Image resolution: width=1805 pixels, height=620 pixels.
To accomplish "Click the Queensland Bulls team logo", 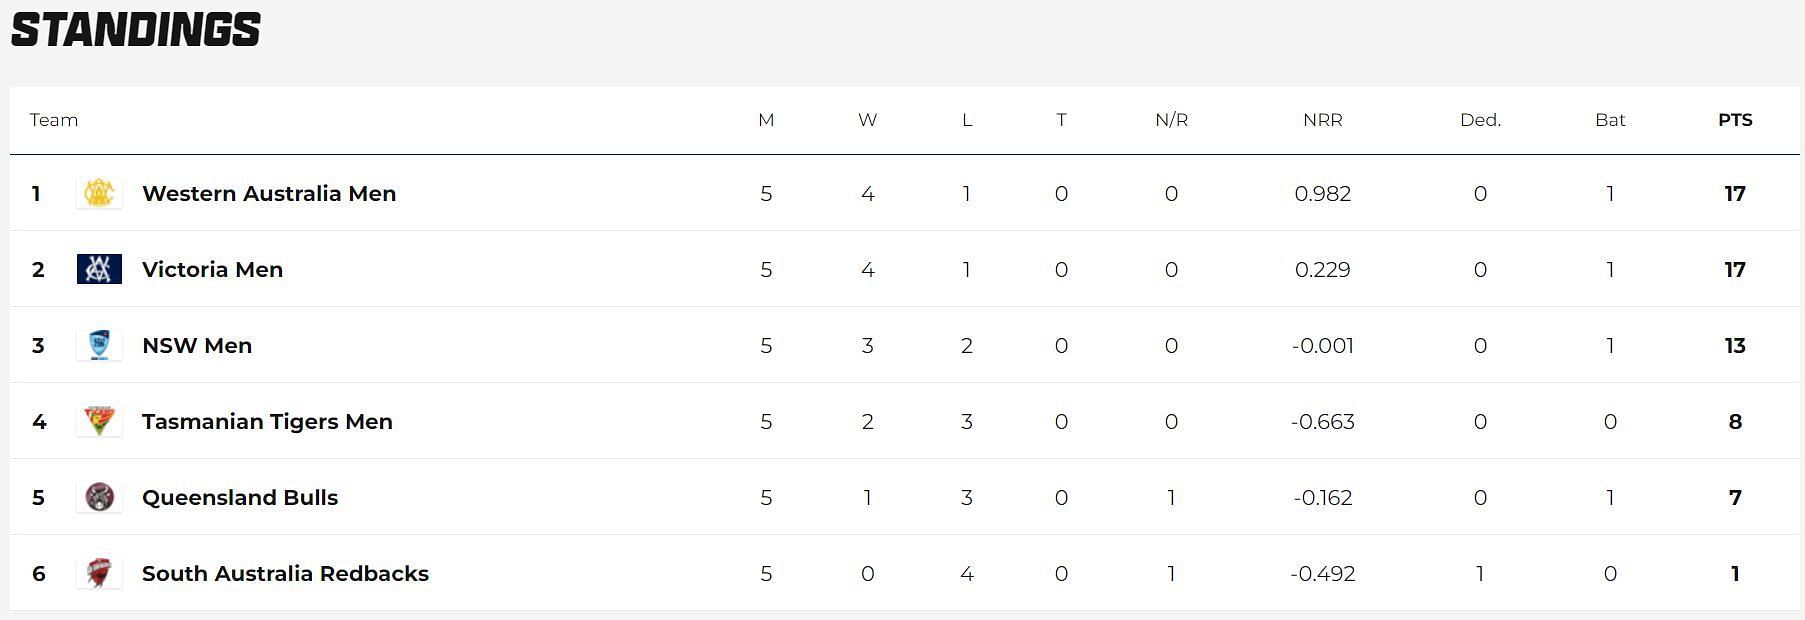I will 99,497.
